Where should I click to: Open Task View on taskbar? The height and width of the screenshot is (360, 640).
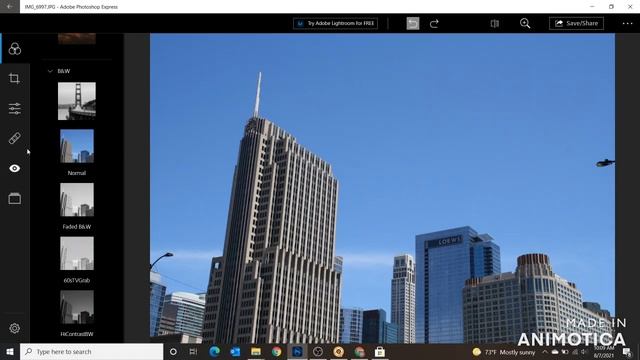(x=193, y=351)
